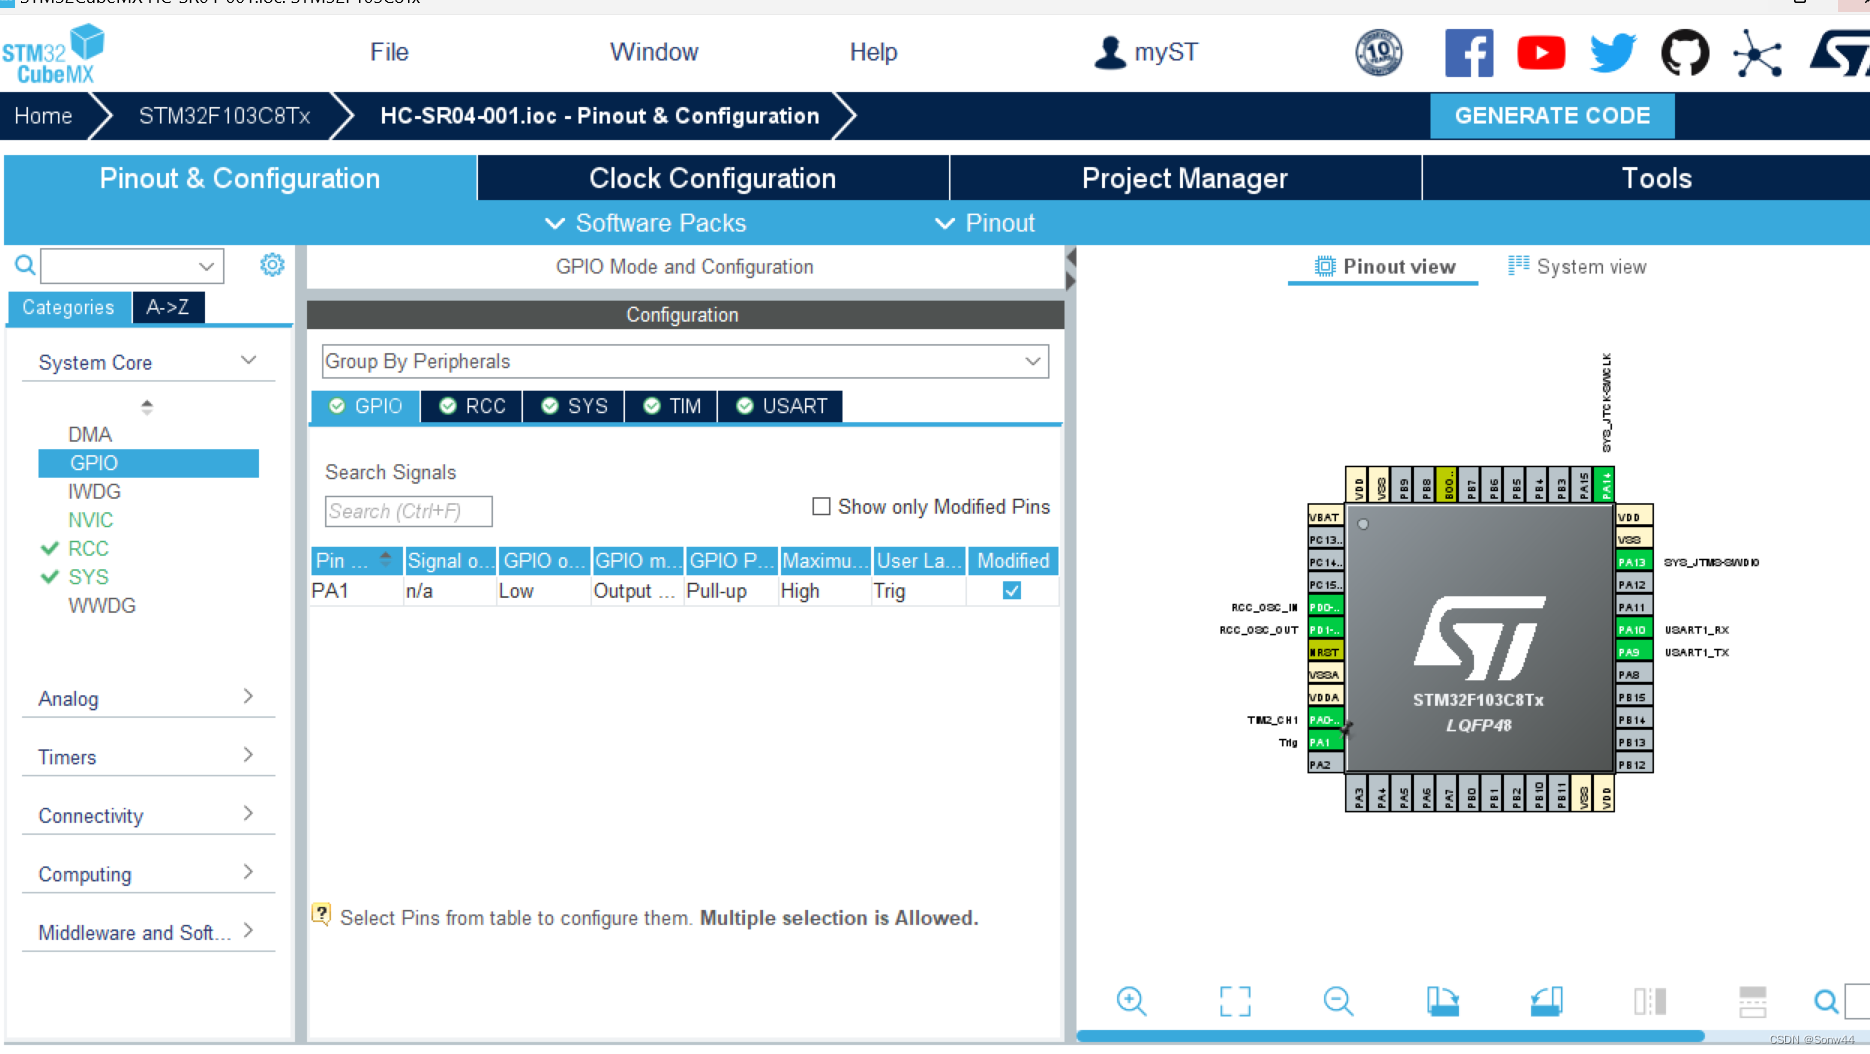Select the SYS peripheral tab
This screenshot has height=1054, width=1870.
[x=574, y=406]
